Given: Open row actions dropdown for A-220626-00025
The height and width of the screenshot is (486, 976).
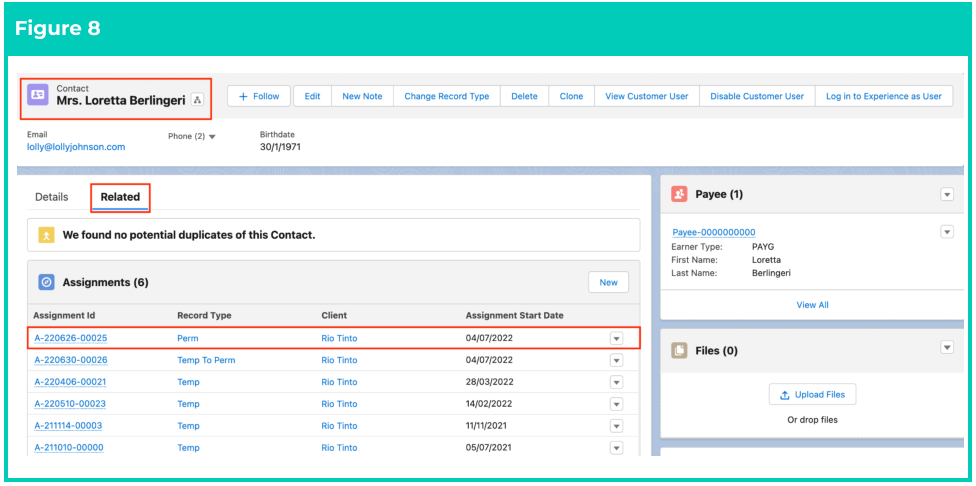Looking at the screenshot, I should pos(616,338).
